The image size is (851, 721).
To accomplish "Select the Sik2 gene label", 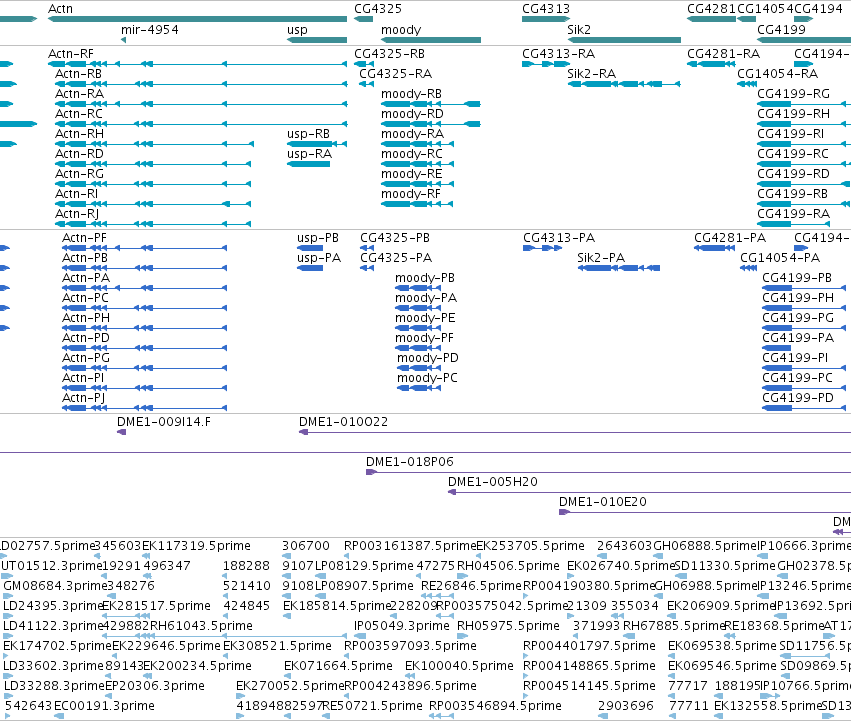I will point(579,29).
